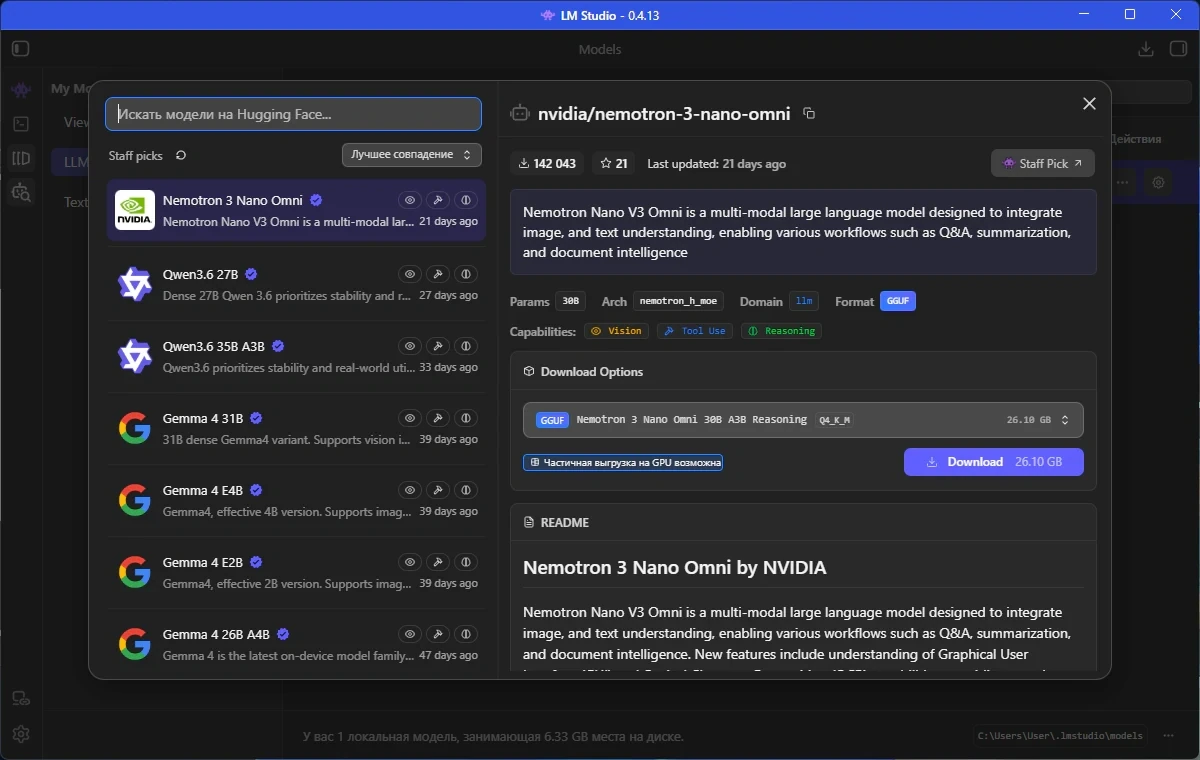Click the reasoning icon on Gemma 4 31B

465,418
